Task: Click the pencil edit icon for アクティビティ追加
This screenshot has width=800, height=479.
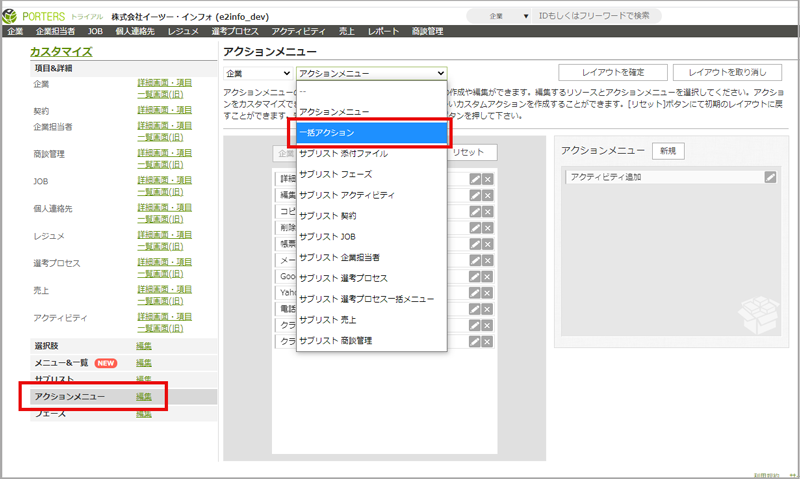Action: coord(770,177)
